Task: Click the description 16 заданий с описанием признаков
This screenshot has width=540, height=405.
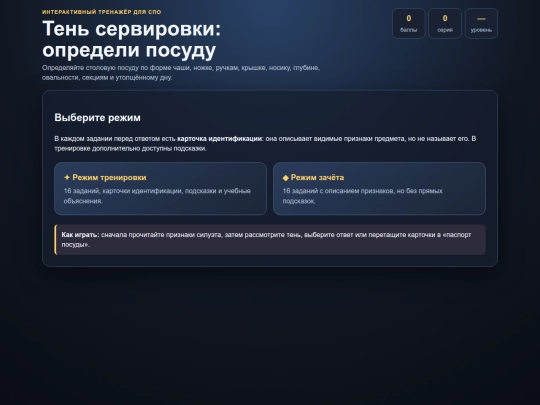Action: [362, 196]
